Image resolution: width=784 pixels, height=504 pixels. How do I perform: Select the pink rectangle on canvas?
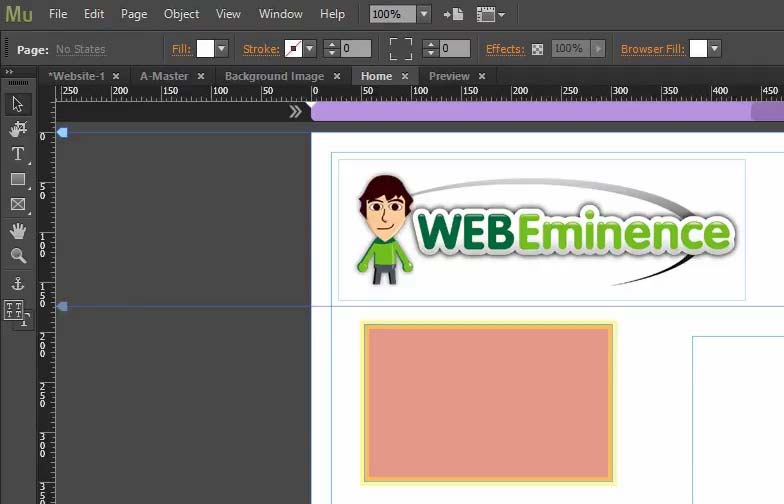[488, 403]
